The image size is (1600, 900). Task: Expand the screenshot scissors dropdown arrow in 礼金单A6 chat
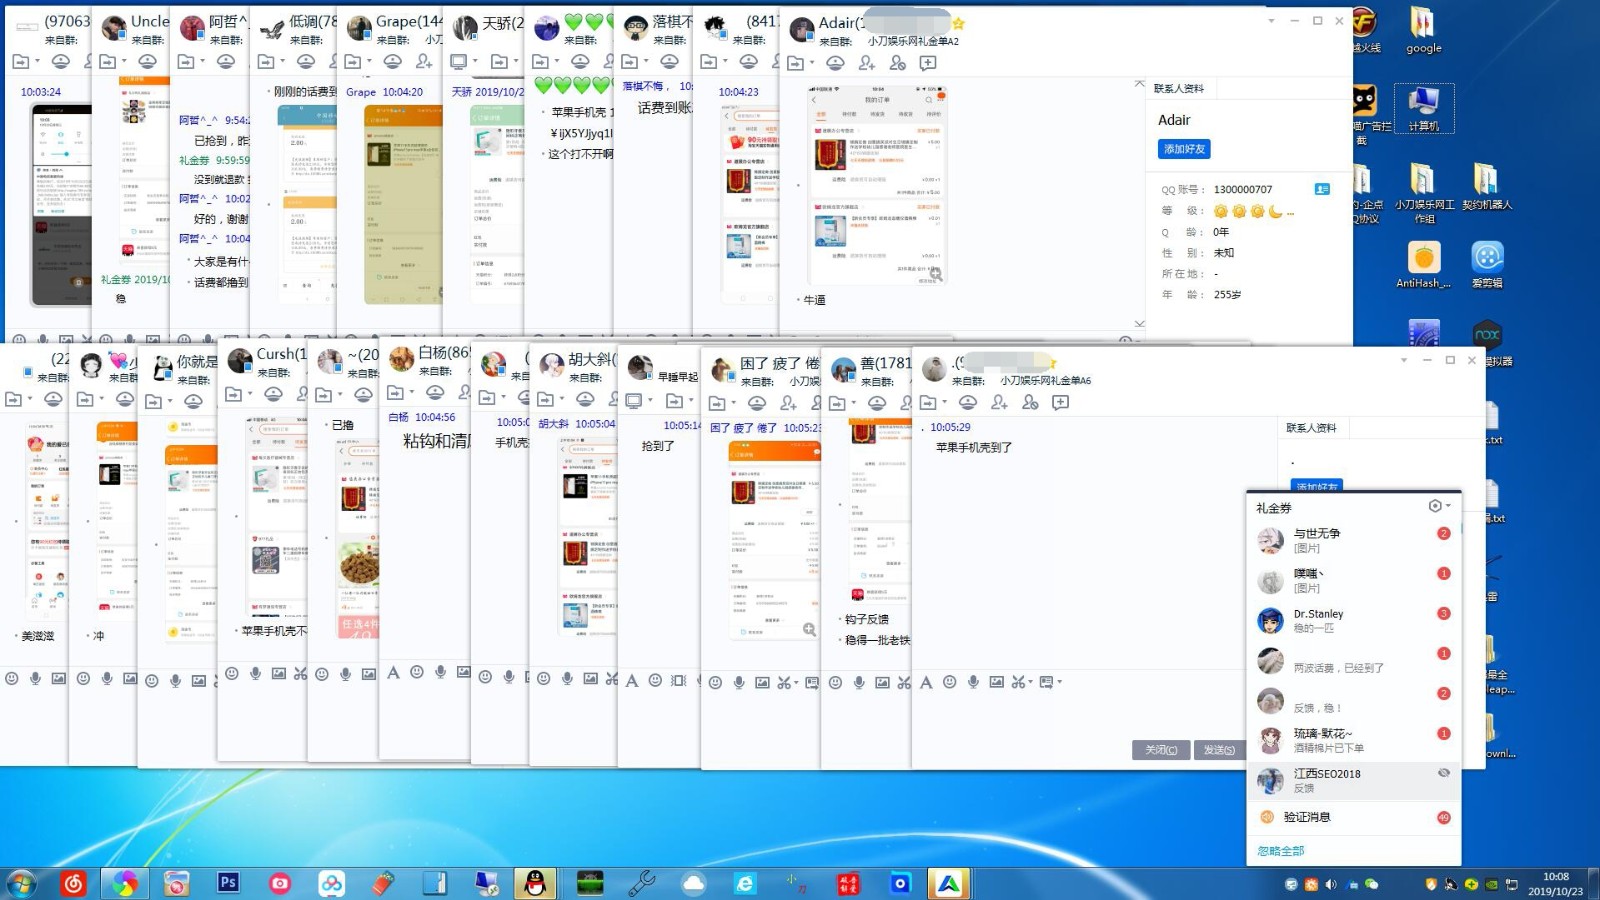point(1028,682)
